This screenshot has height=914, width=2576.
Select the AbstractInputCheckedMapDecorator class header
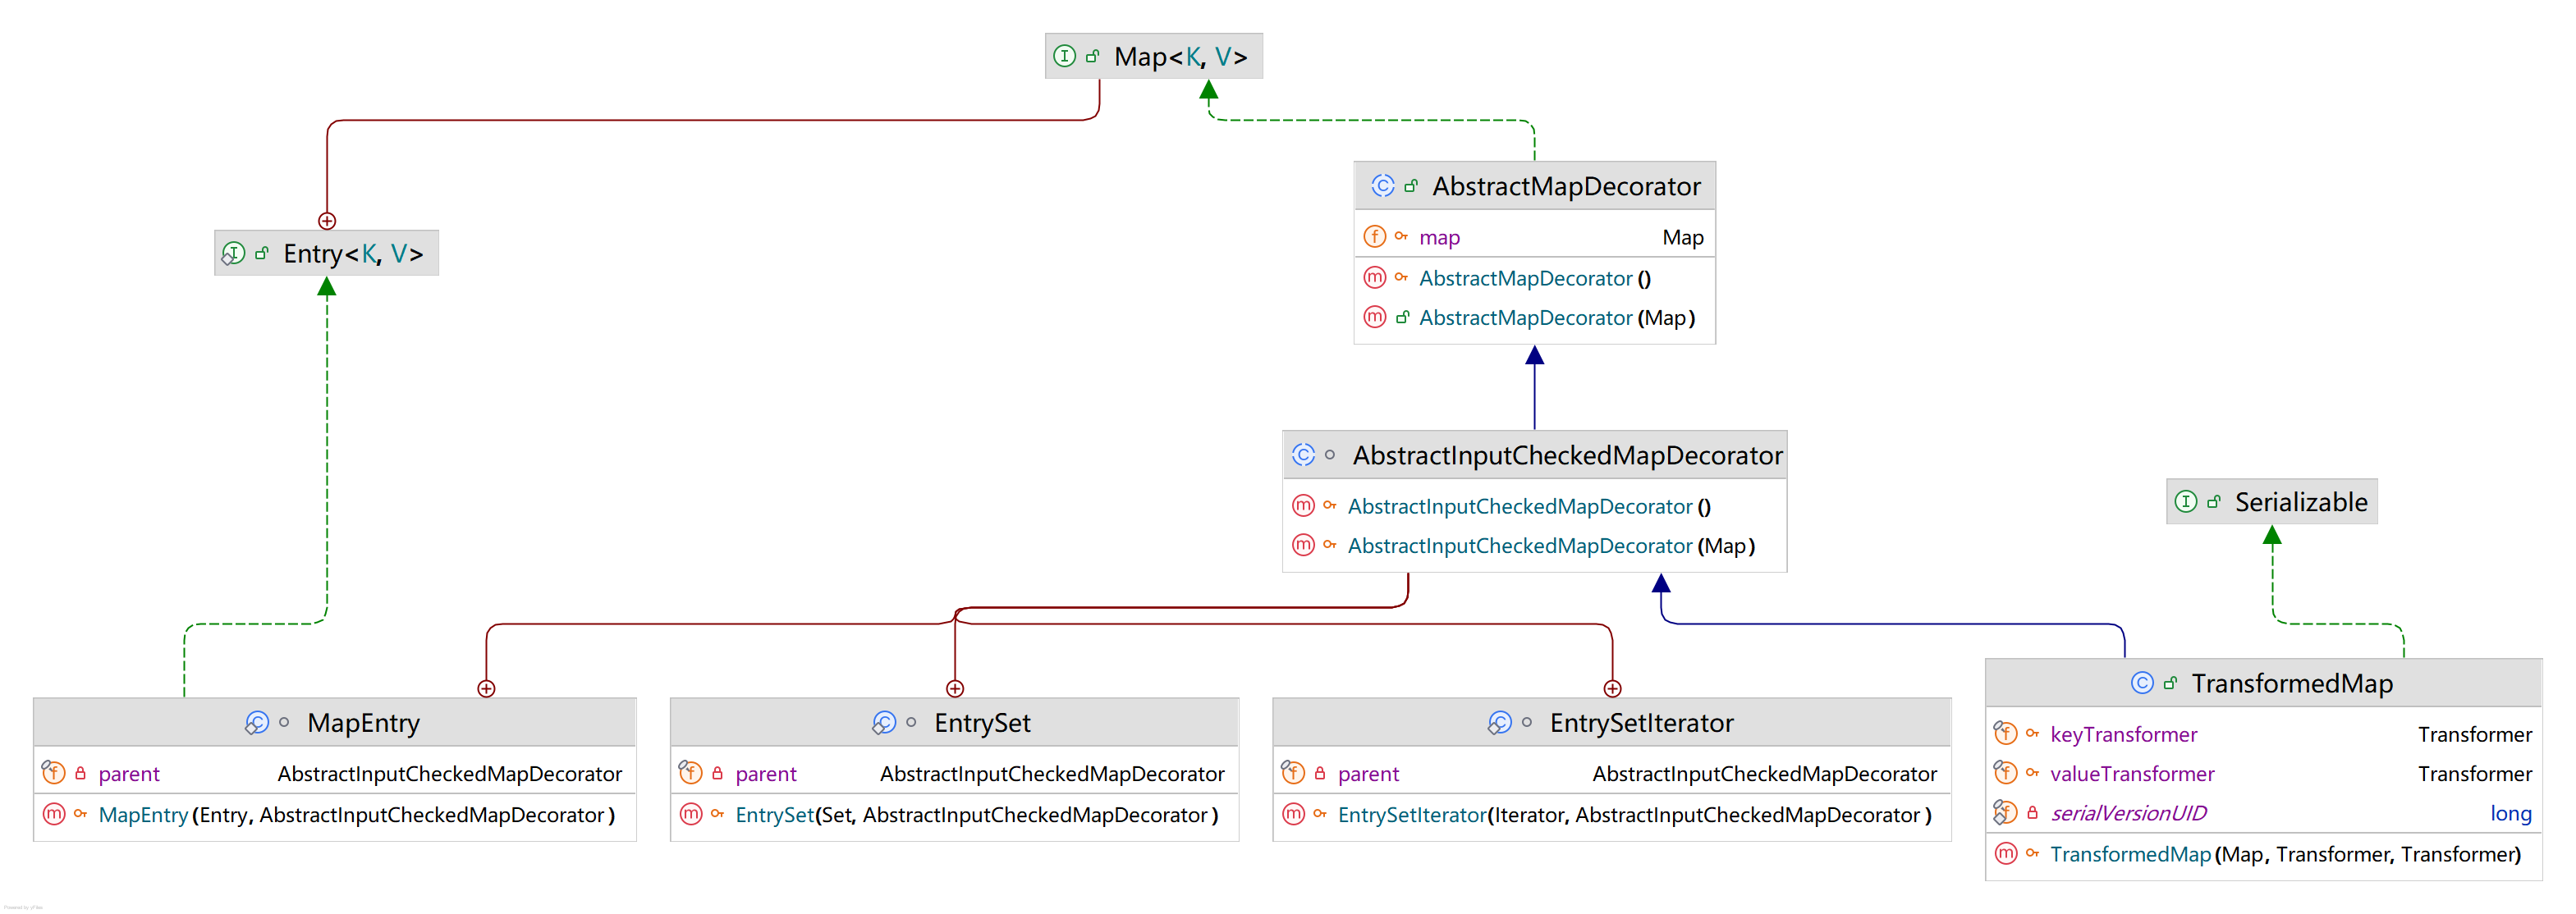coord(1566,456)
